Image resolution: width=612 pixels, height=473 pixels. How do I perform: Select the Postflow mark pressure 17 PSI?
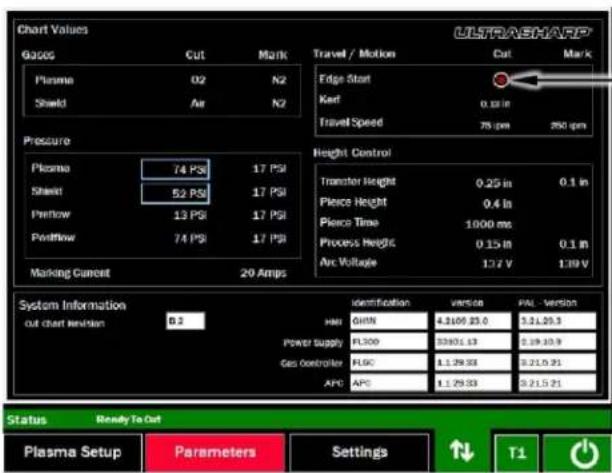(x=269, y=238)
